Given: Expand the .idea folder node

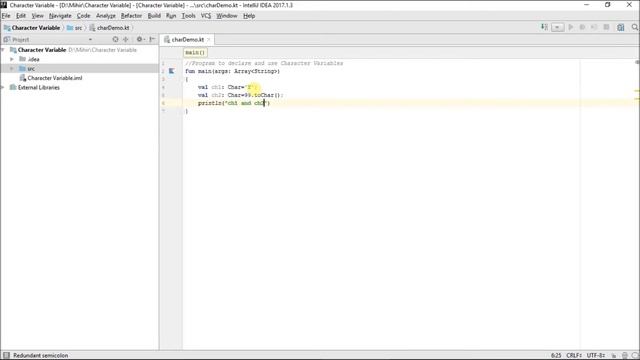Looking at the screenshot, I should pyautogui.click(x=12, y=59).
